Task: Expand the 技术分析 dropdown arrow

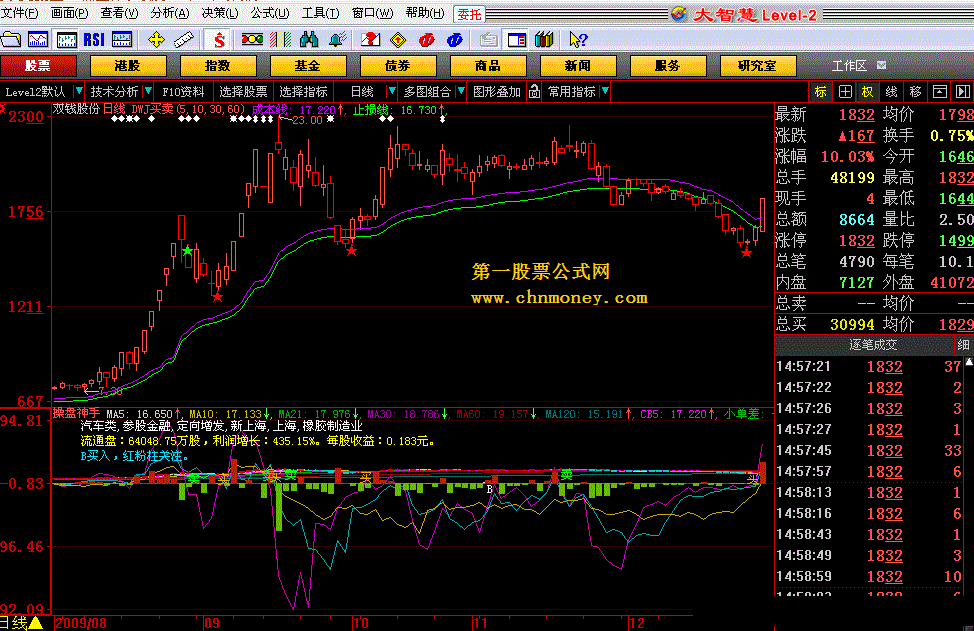Action: pyautogui.click(x=148, y=91)
